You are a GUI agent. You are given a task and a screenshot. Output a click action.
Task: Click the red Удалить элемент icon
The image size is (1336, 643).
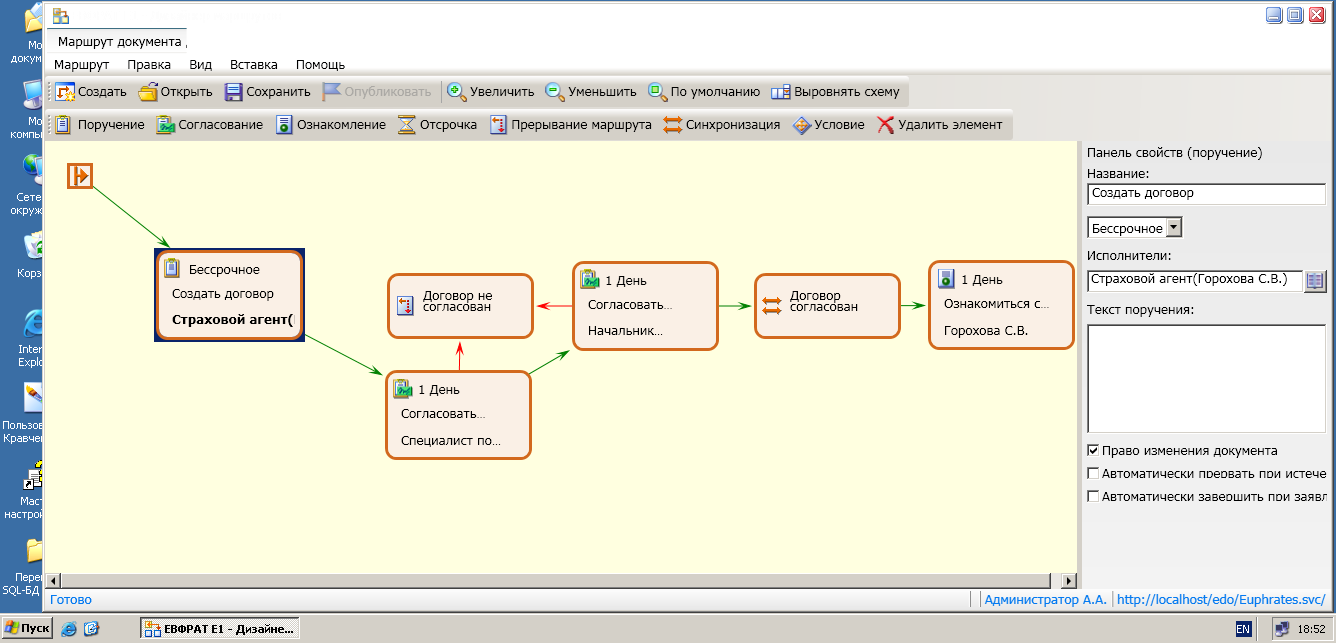pos(885,125)
